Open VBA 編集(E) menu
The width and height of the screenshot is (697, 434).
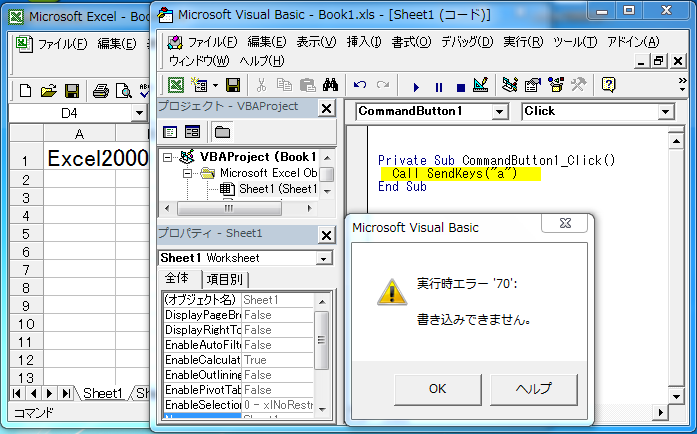click(x=267, y=42)
